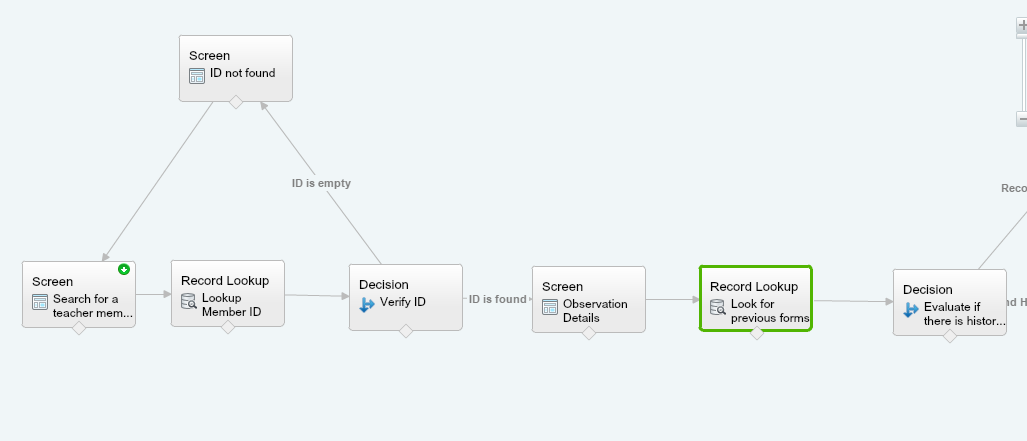Click the ID is found connector label
Screen dimensions: 1027x441
coord(497,299)
